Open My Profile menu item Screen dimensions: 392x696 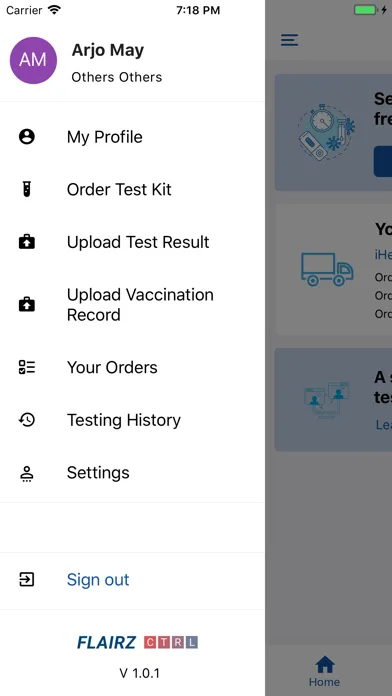click(132, 137)
